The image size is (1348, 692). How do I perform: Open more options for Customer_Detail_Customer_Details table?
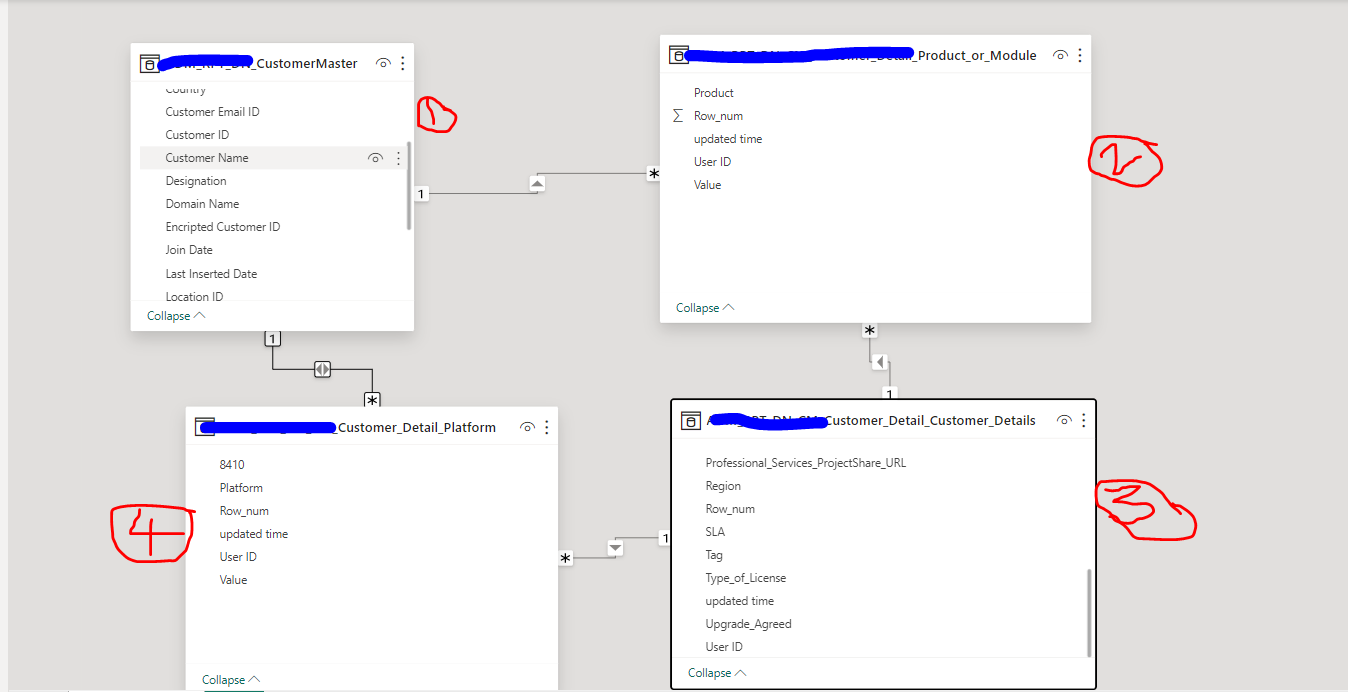coord(1084,420)
